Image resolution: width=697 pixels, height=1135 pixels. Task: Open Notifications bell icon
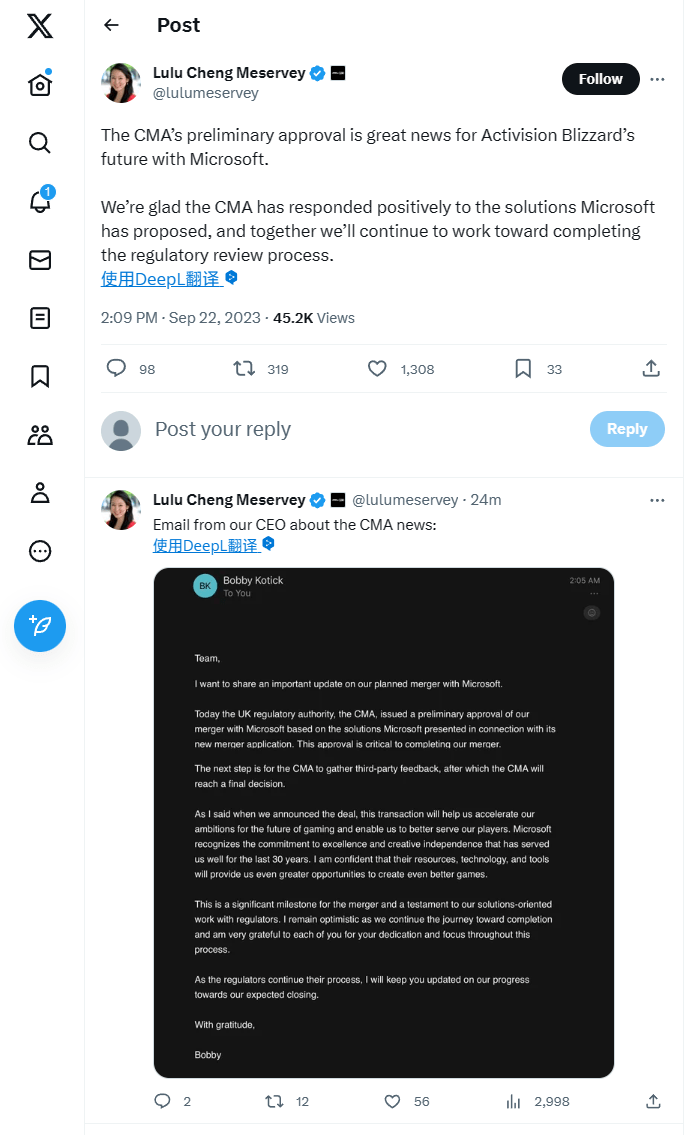pos(40,201)
